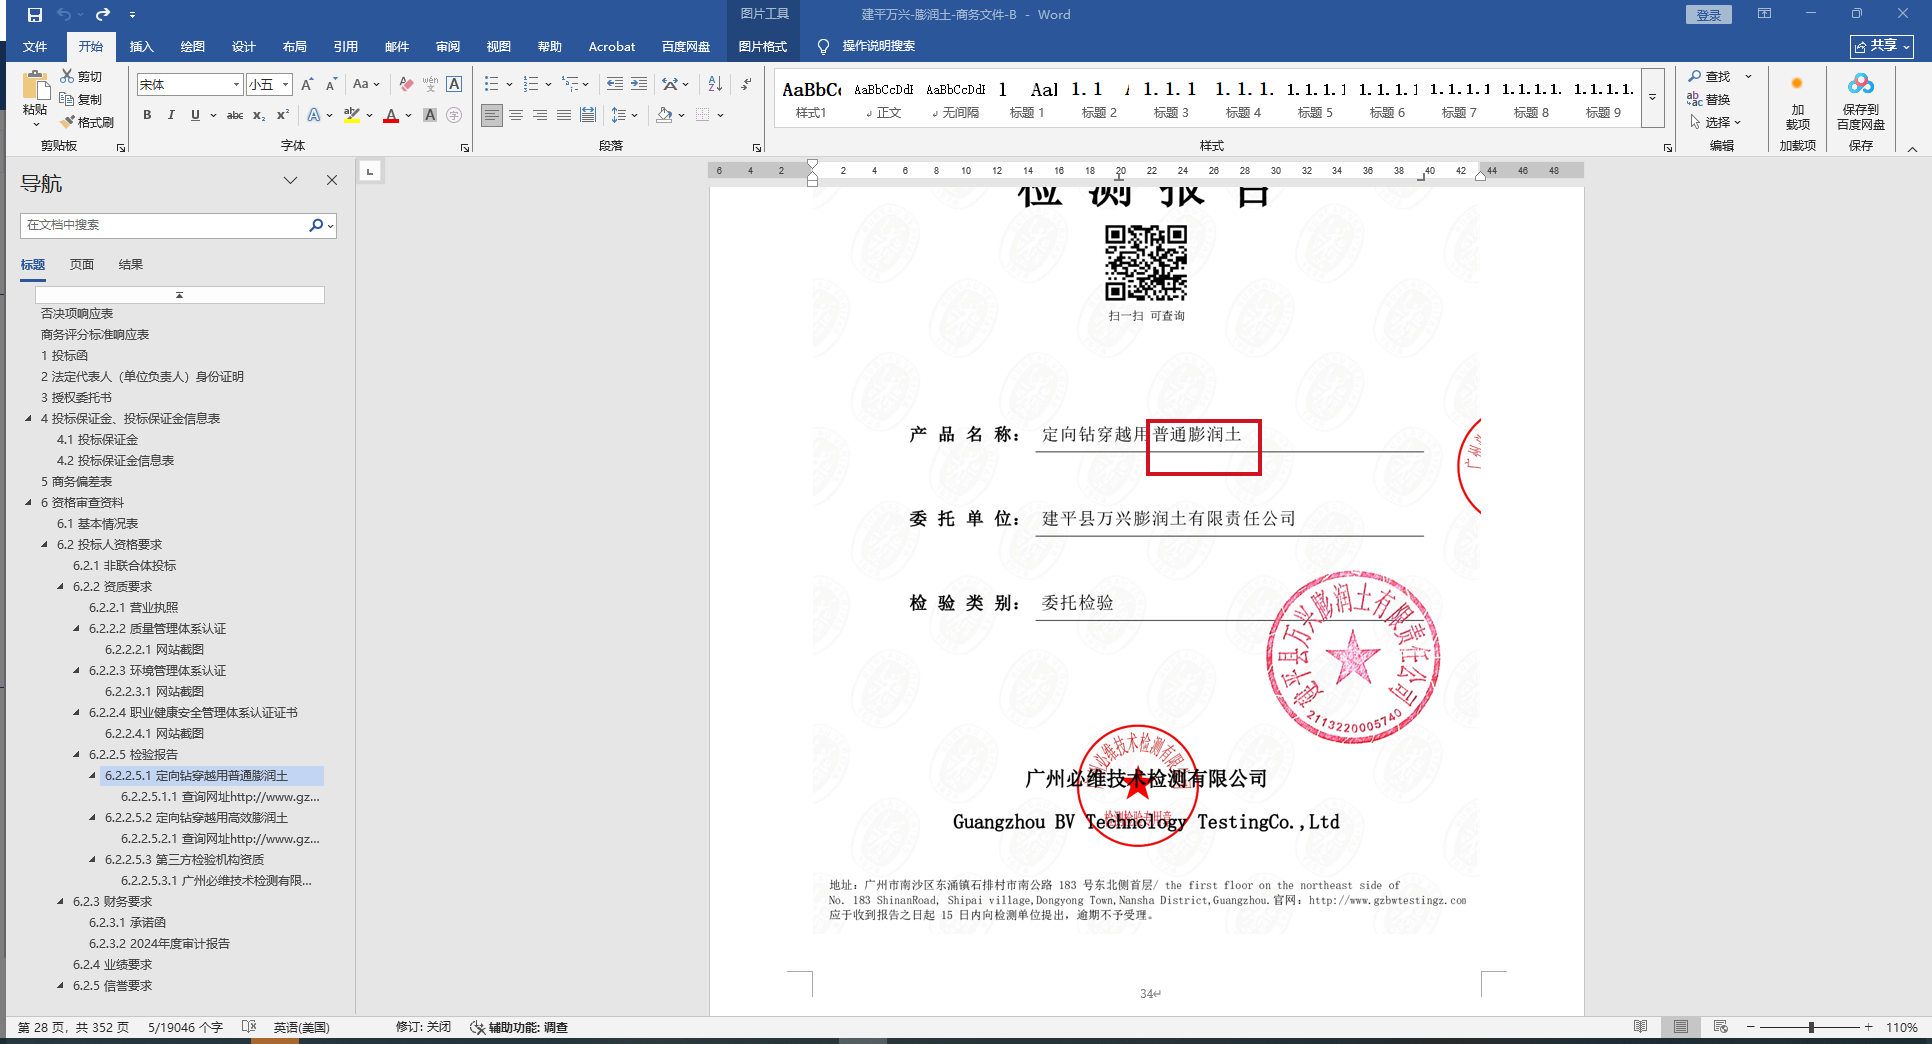Switch navigation pane to 页面 tab
Image resolution: width=1932 pixels, height=1044 pixels.
82,264
